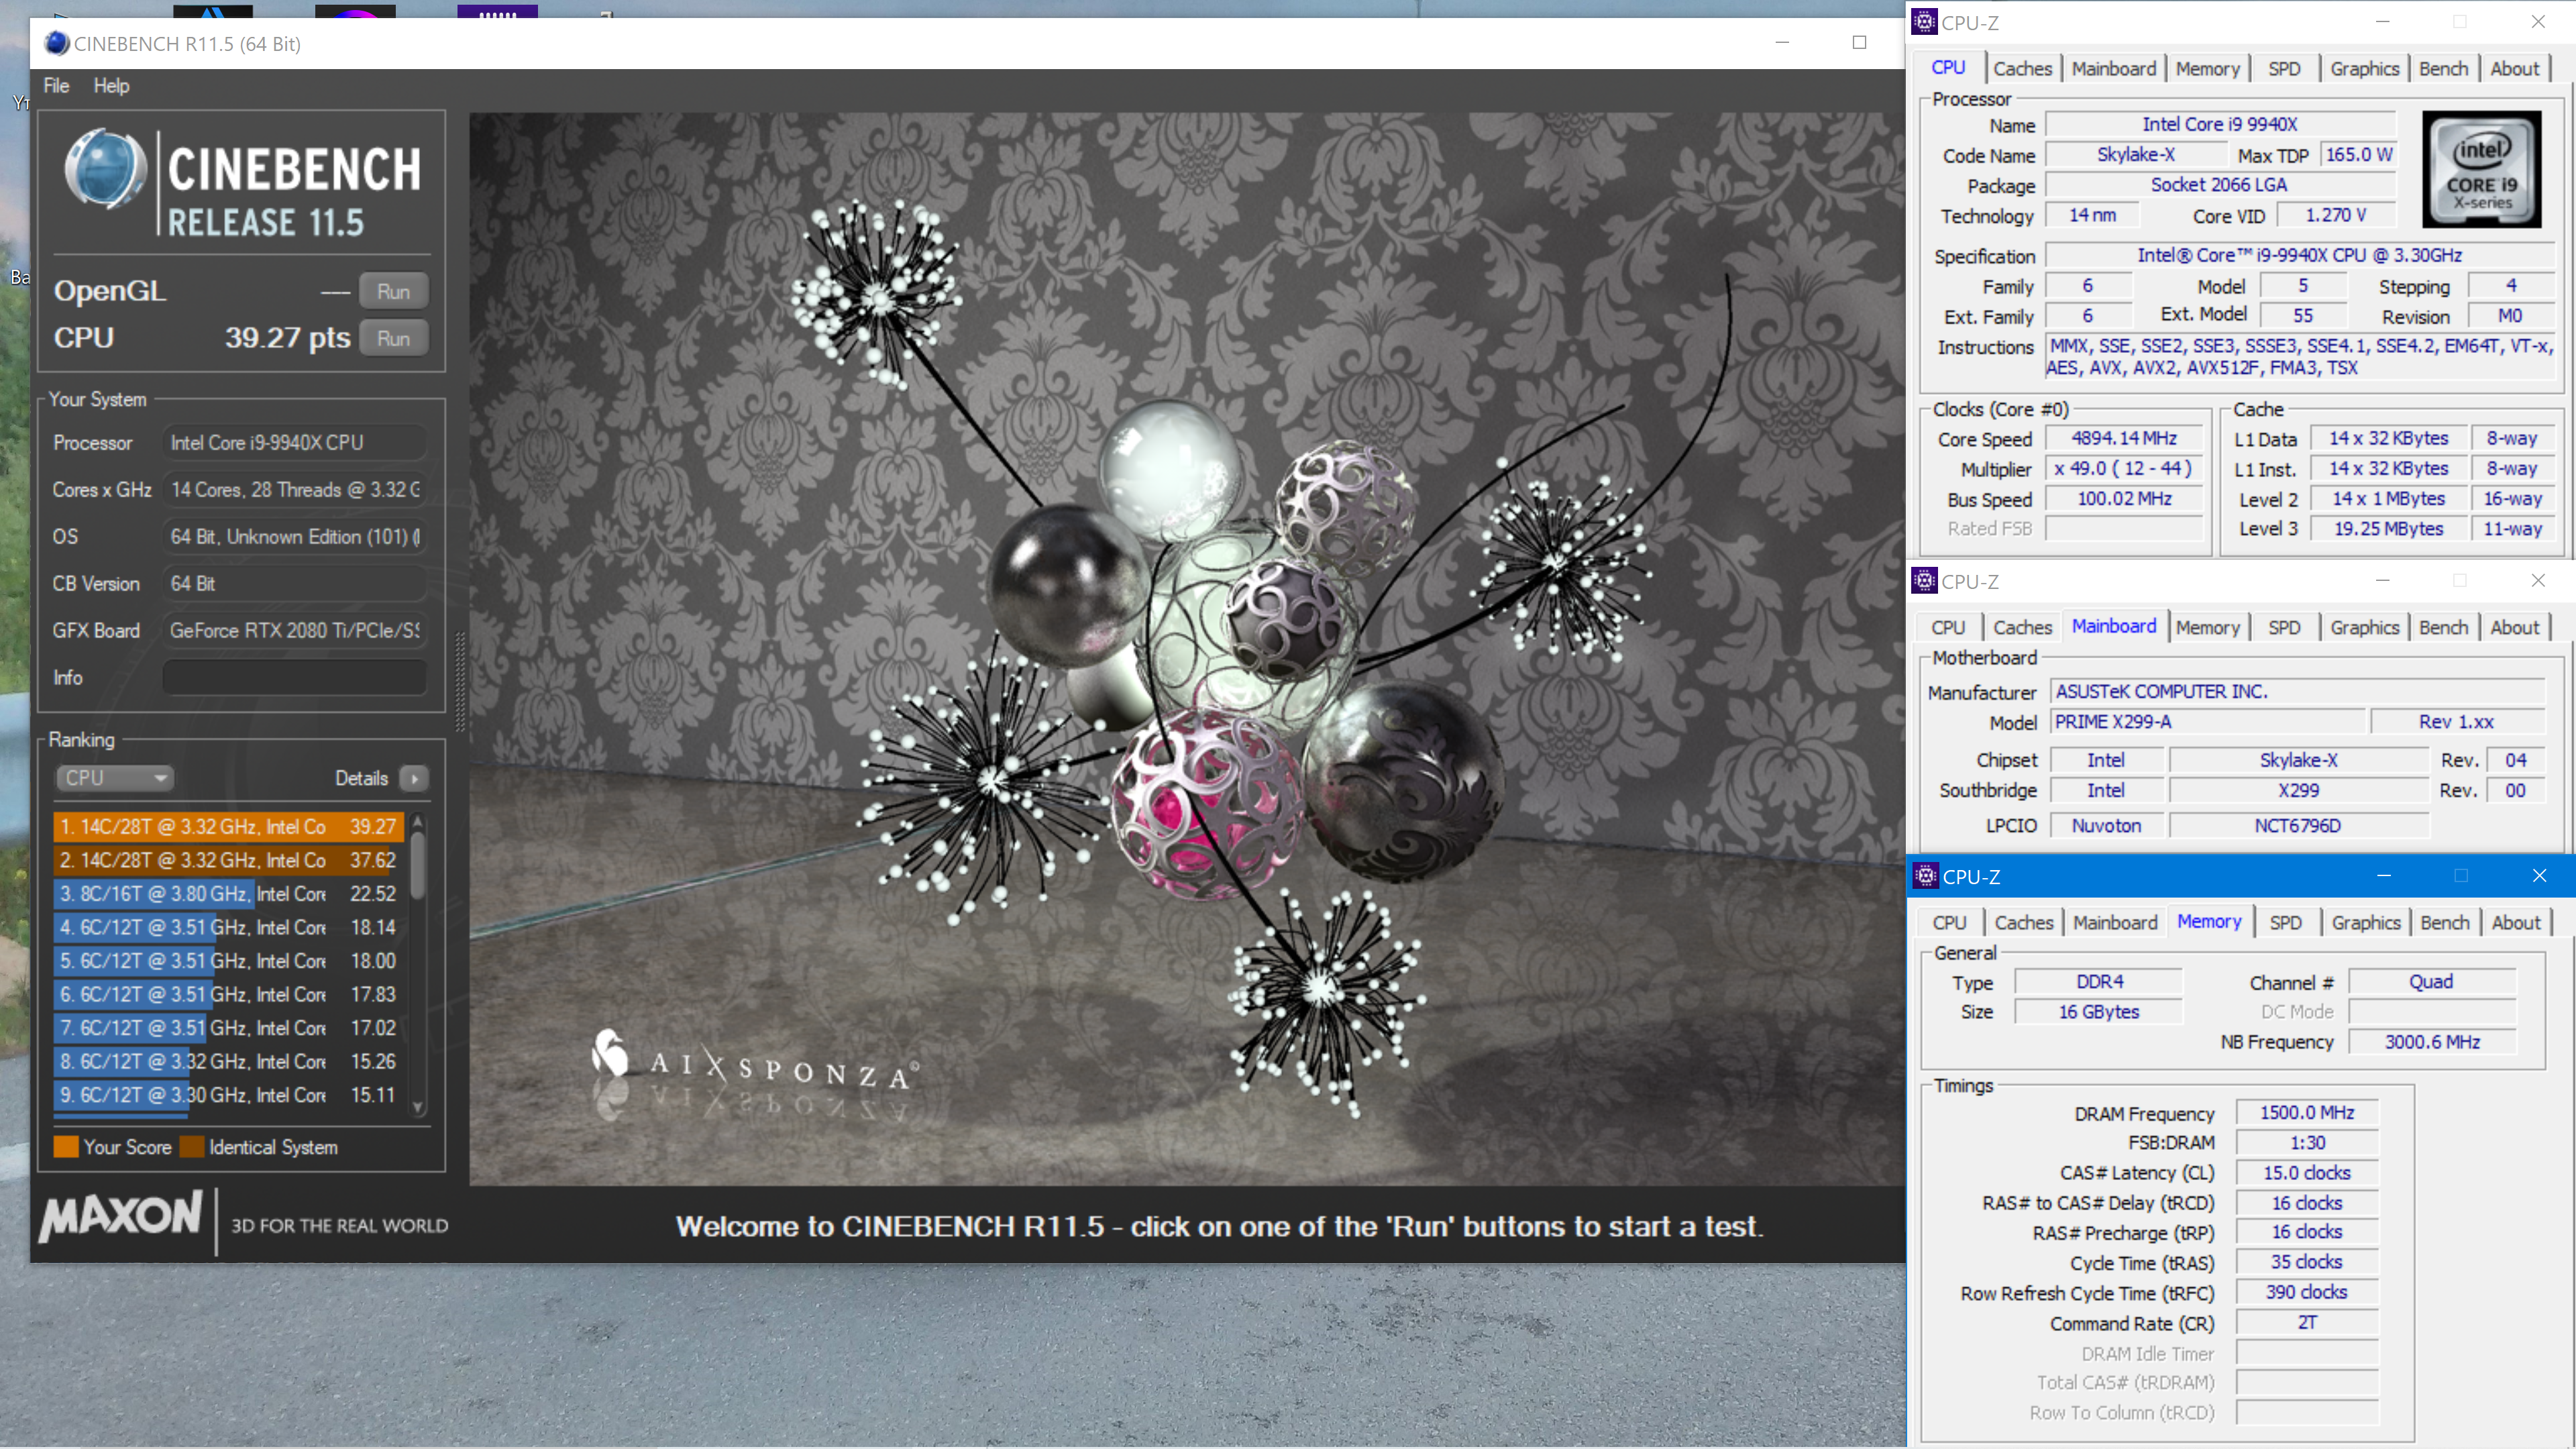Click the PRIME X299-A model field
Image resolution: width=2576 pixels, height=1449 pixels.
click(x=2208, y=721)
